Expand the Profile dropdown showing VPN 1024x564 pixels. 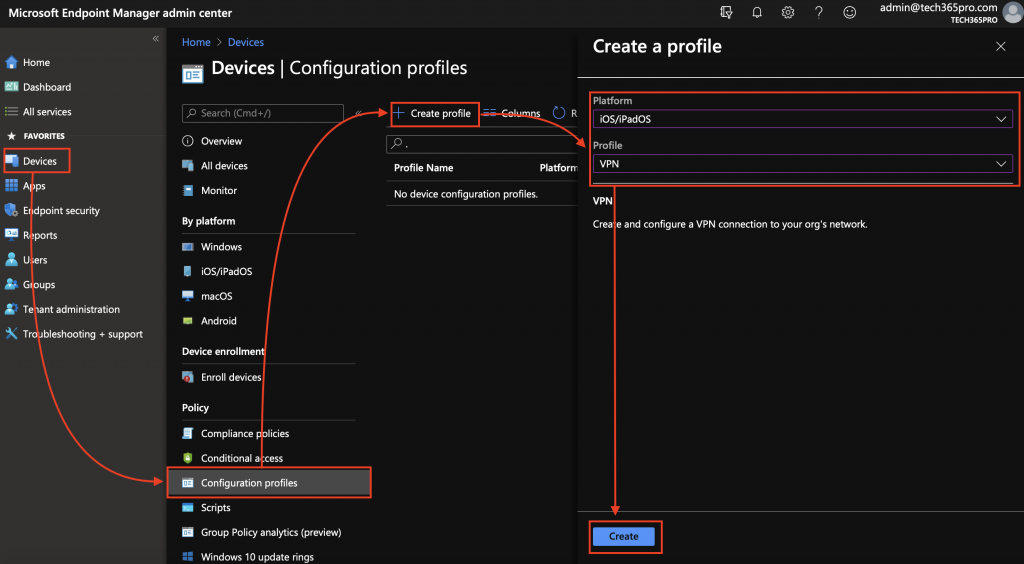(x=801, y=164)
